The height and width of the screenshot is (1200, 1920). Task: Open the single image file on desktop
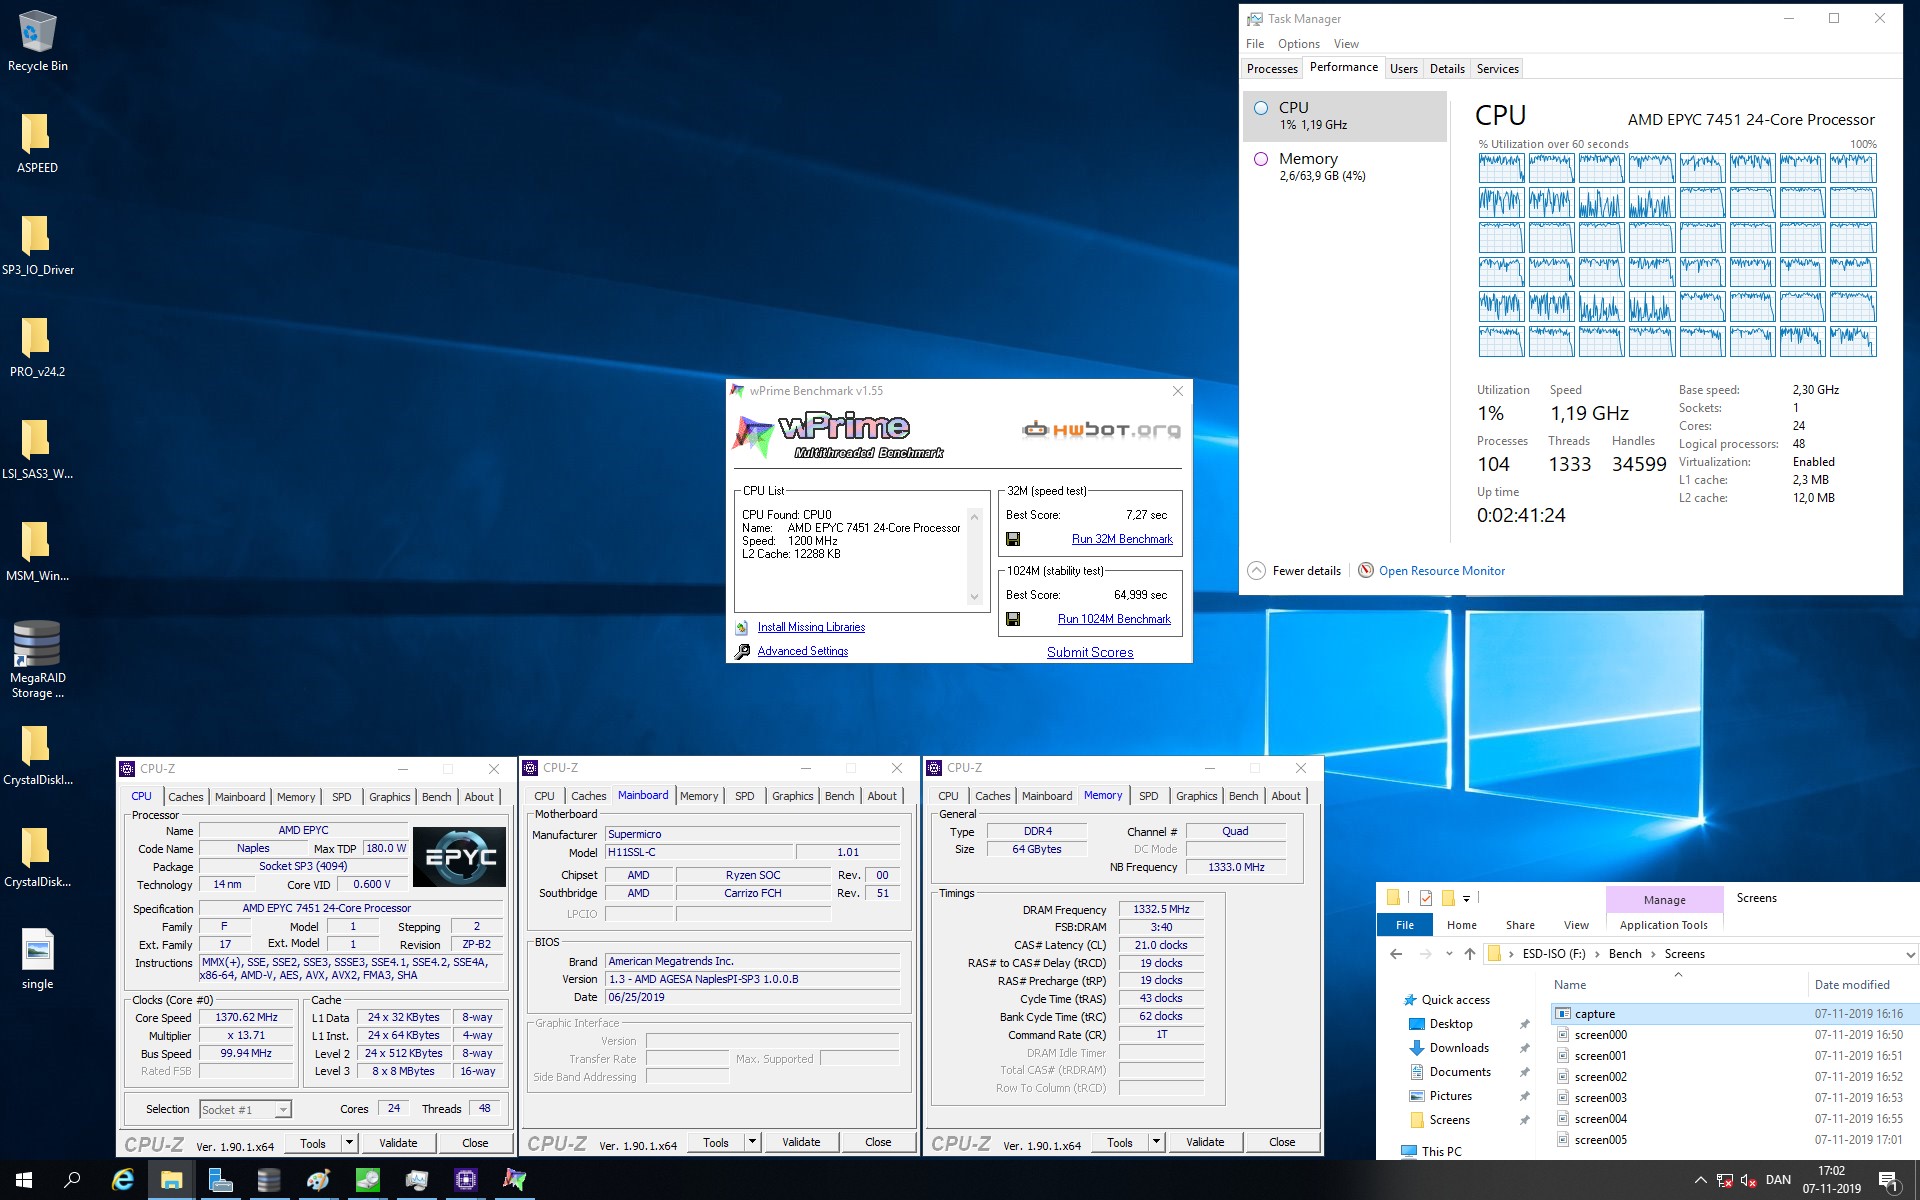37,958
